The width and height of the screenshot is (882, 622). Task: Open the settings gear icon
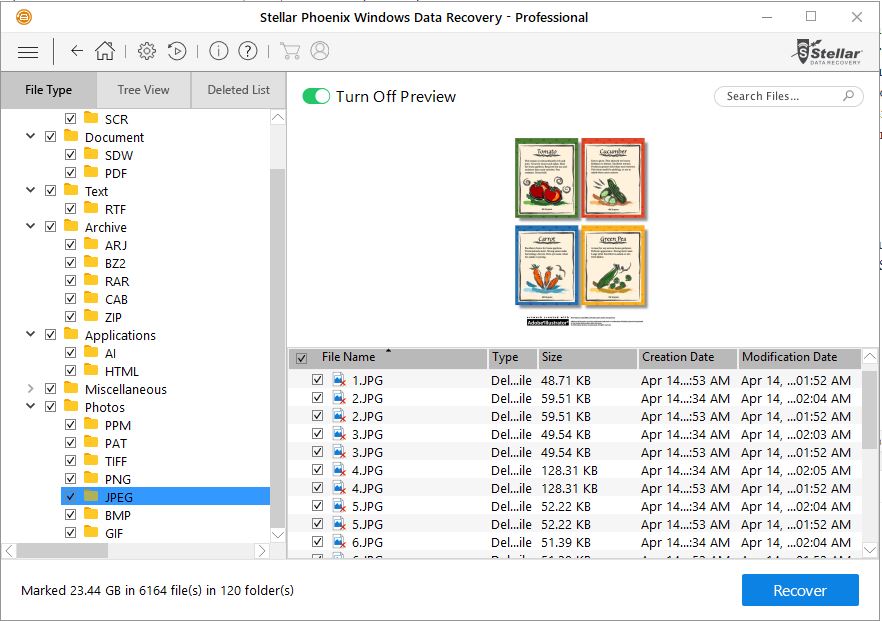pos(147,51)
